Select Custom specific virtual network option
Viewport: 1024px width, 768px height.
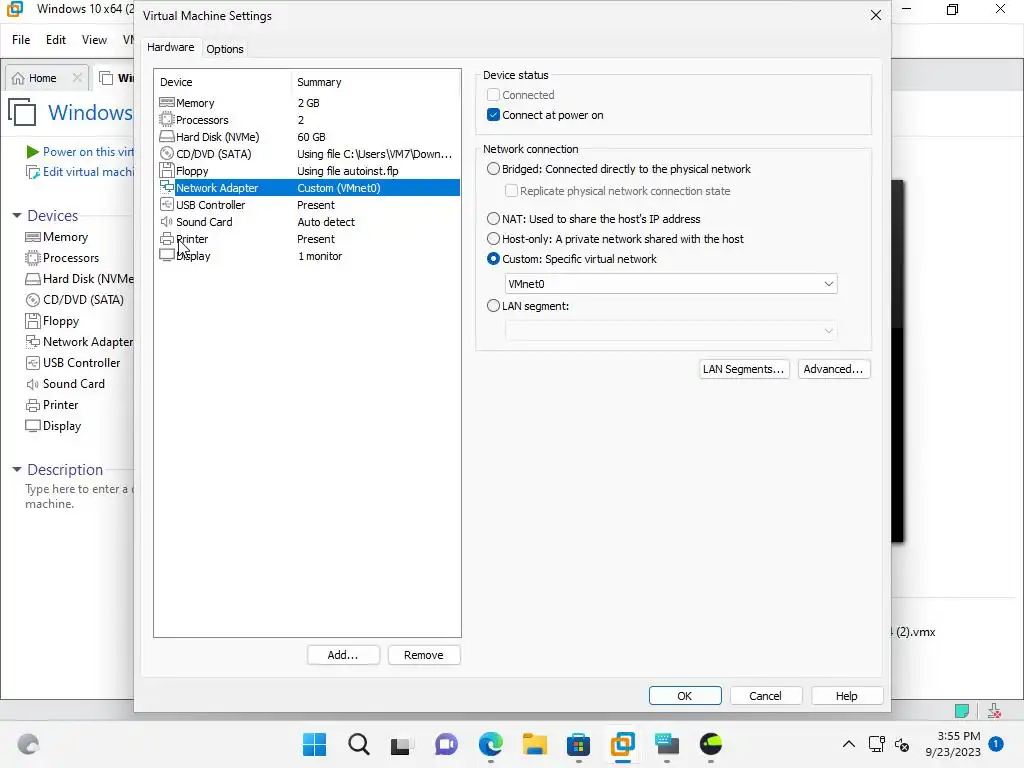[493, 259]
